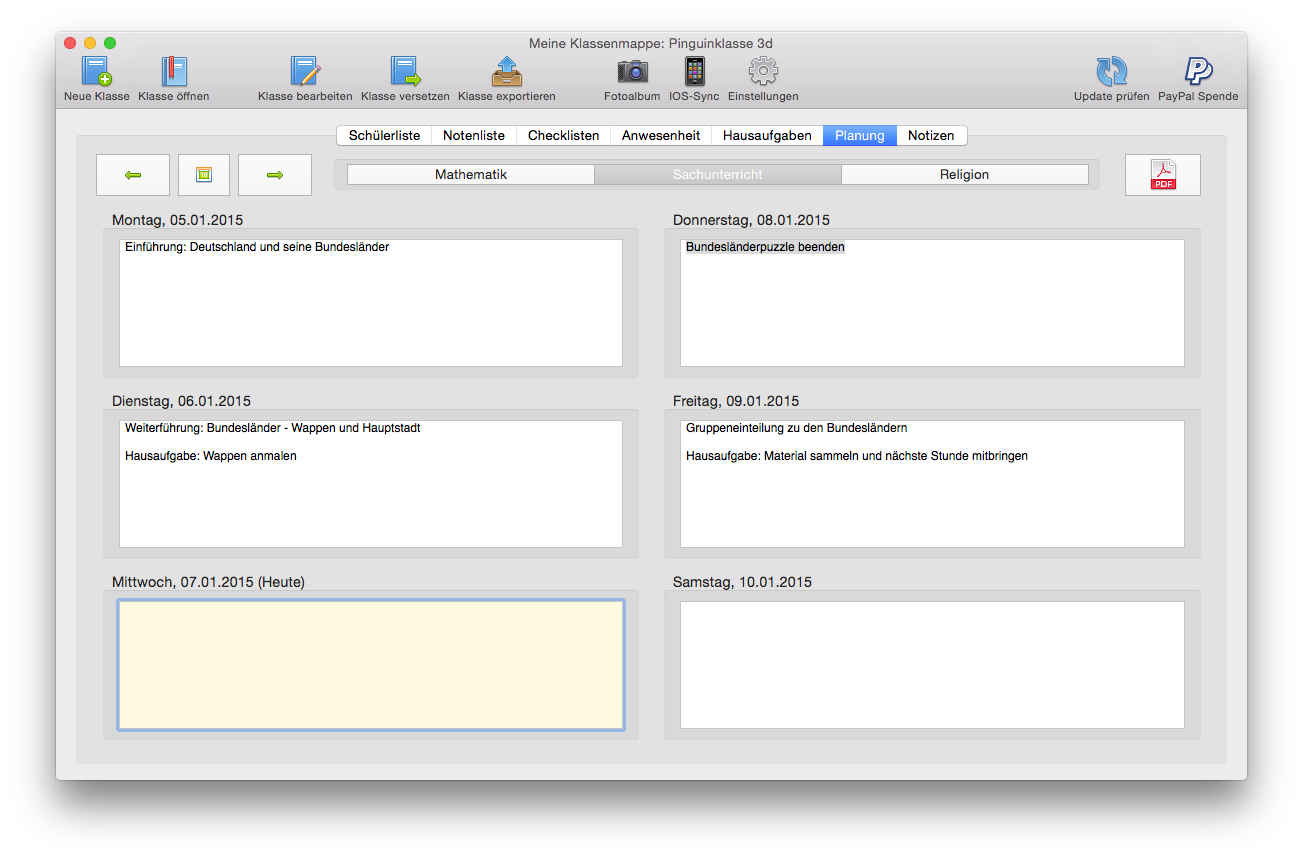
Task: Click the Mittwoch, 07.01.2015 (Heute) heading
Action: 208,582
